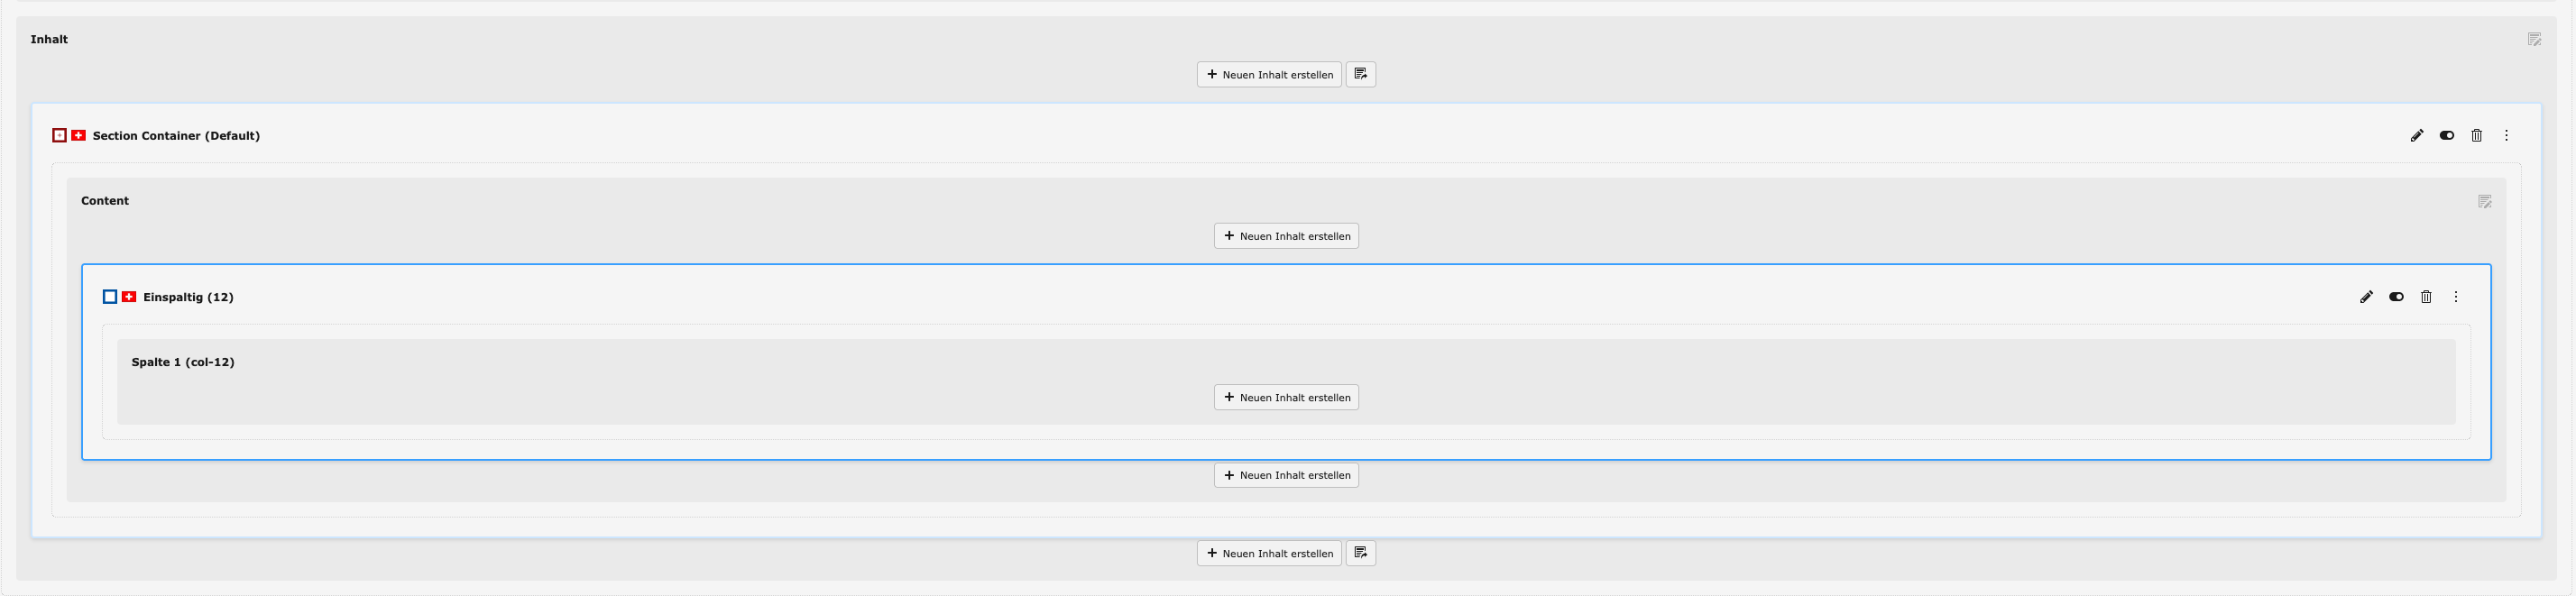Create new content directly below Einspaltig (12) box
Screen dimensions: 2576x596
coord(1286,475)
